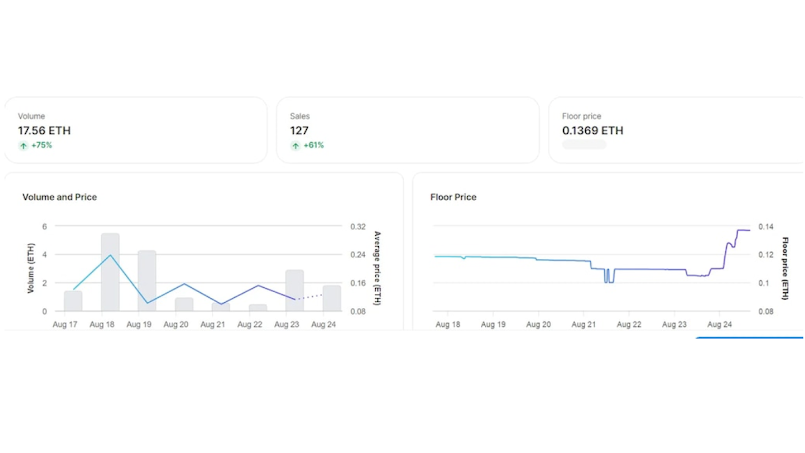805x453 pixels.
Task: Click the dotted projected price line segment
Action: coord(310,297)
